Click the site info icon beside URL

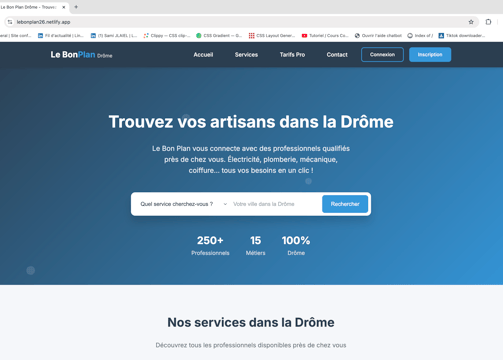click(x=10, y=22)
